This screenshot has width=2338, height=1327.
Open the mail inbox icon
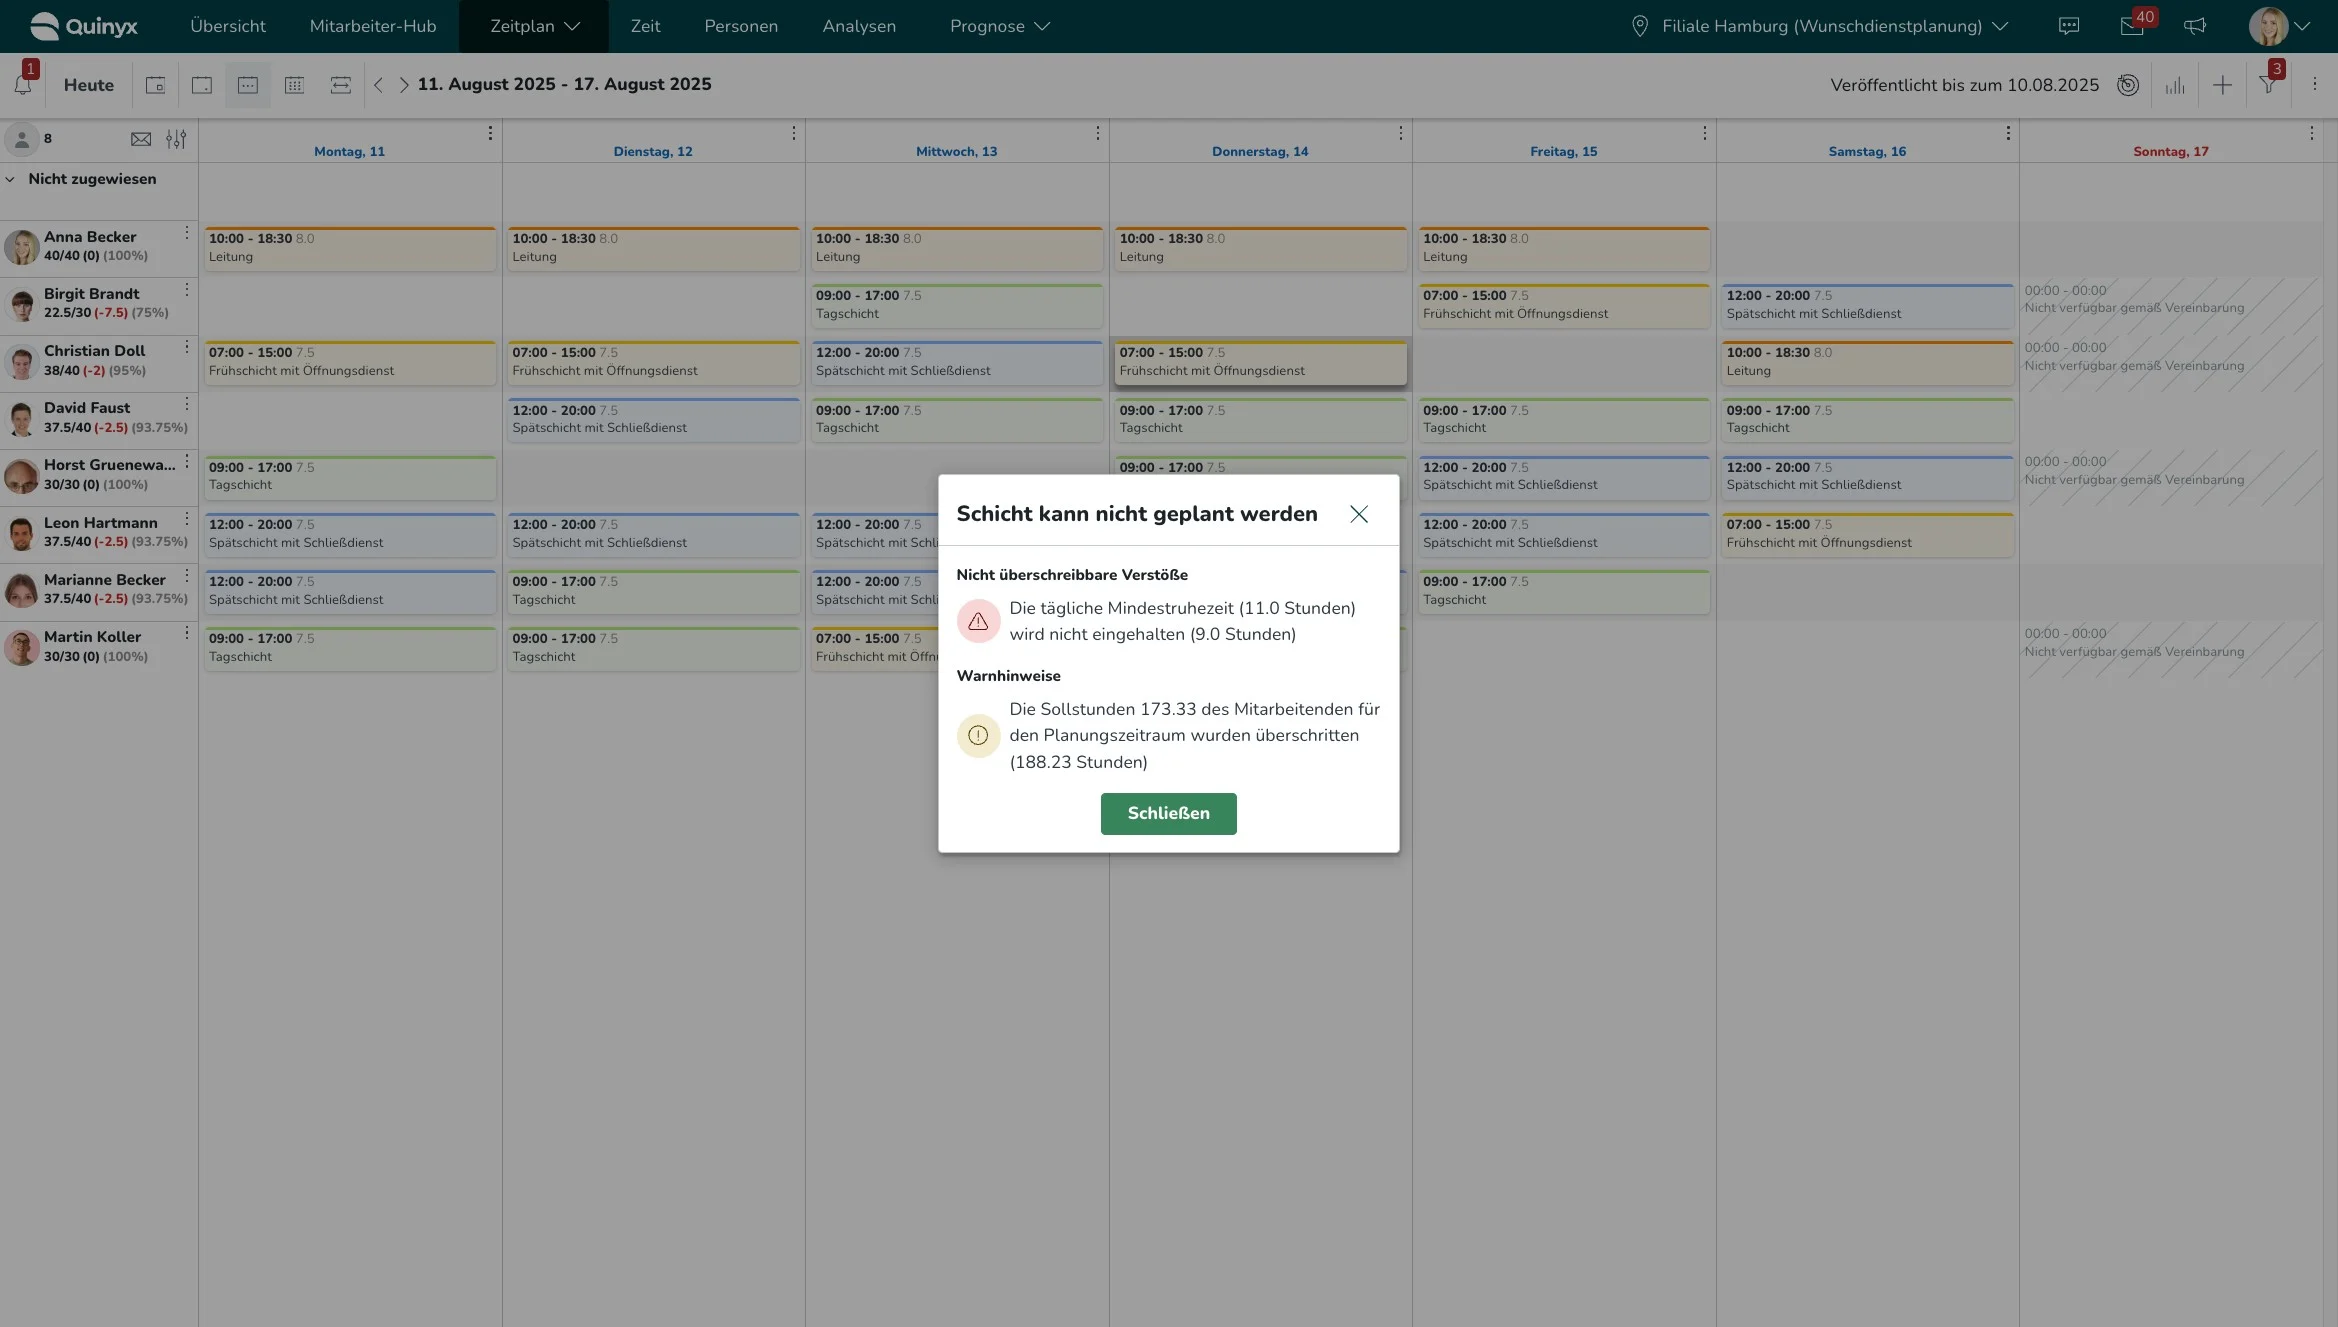(2131, 27)
